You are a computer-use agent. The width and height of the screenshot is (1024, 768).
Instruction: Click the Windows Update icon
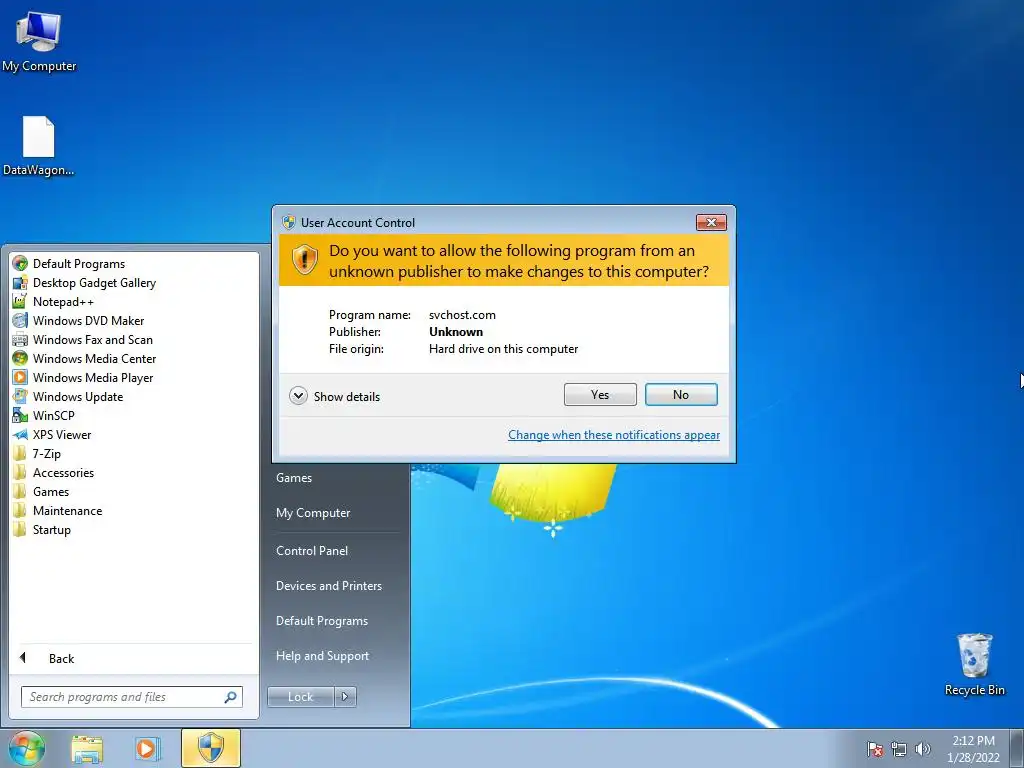pos(20,396)
